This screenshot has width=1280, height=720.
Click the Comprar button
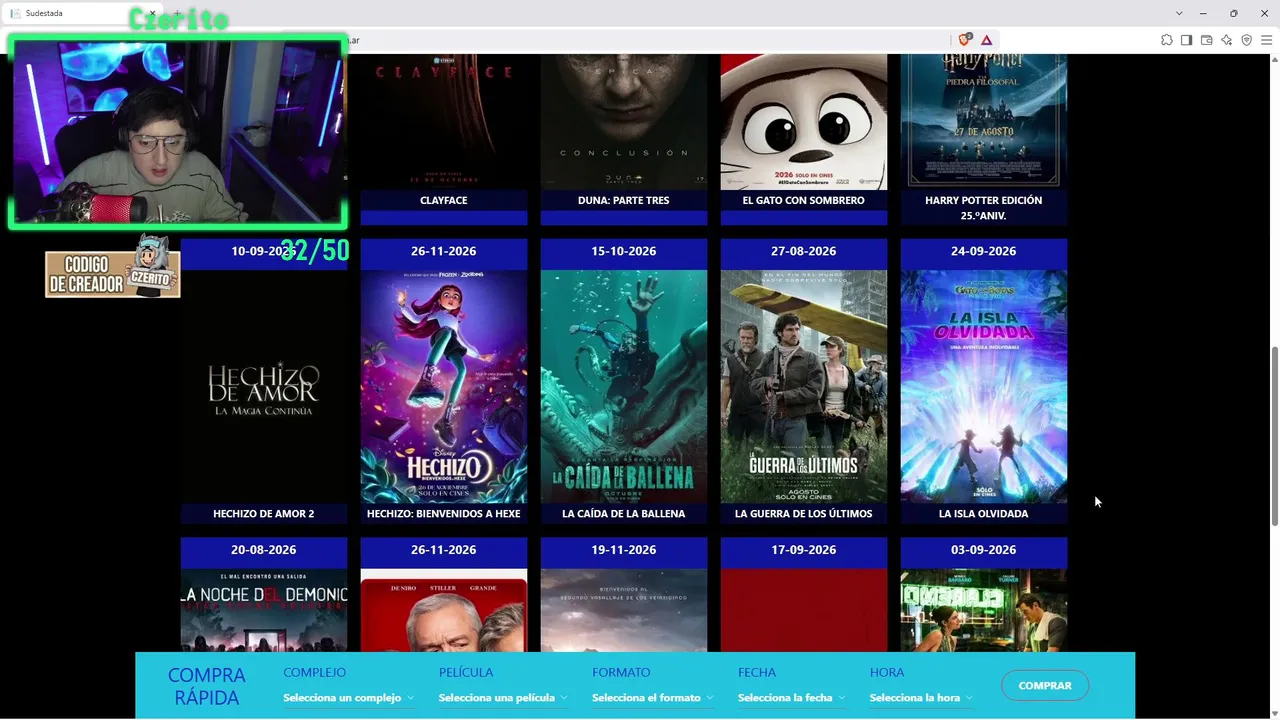pos(1045,686)
